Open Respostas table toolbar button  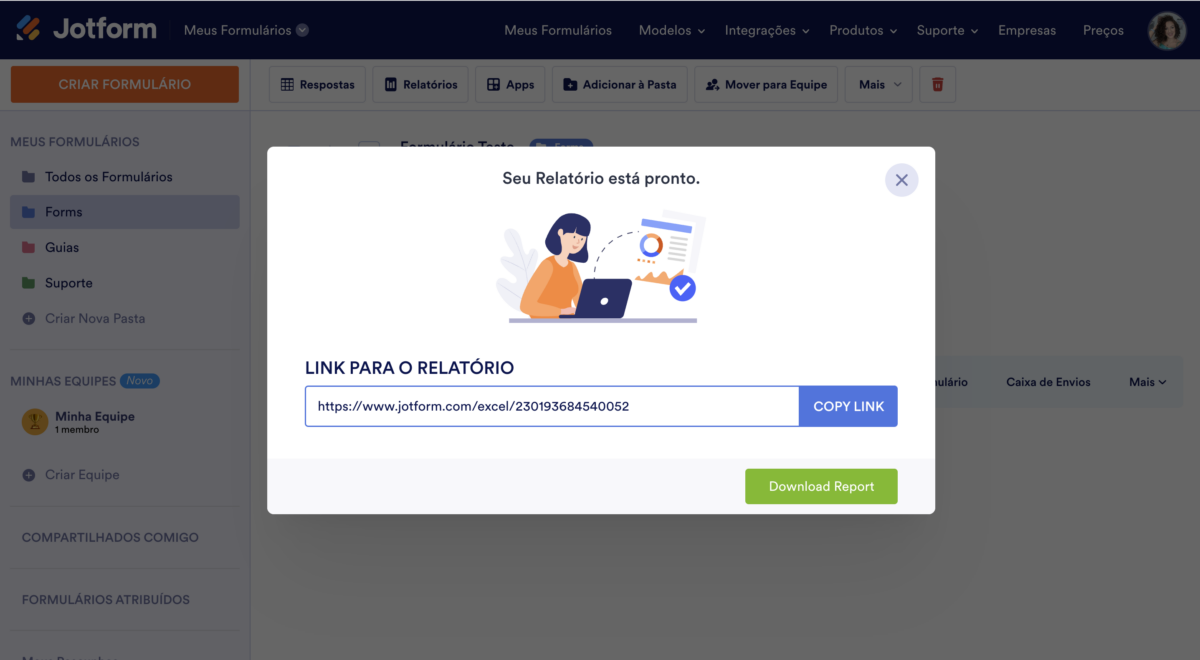point(317,85)
